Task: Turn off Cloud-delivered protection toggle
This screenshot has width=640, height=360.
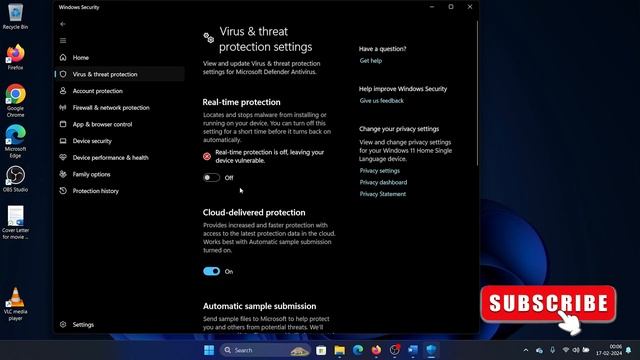Action: [211, 271]
